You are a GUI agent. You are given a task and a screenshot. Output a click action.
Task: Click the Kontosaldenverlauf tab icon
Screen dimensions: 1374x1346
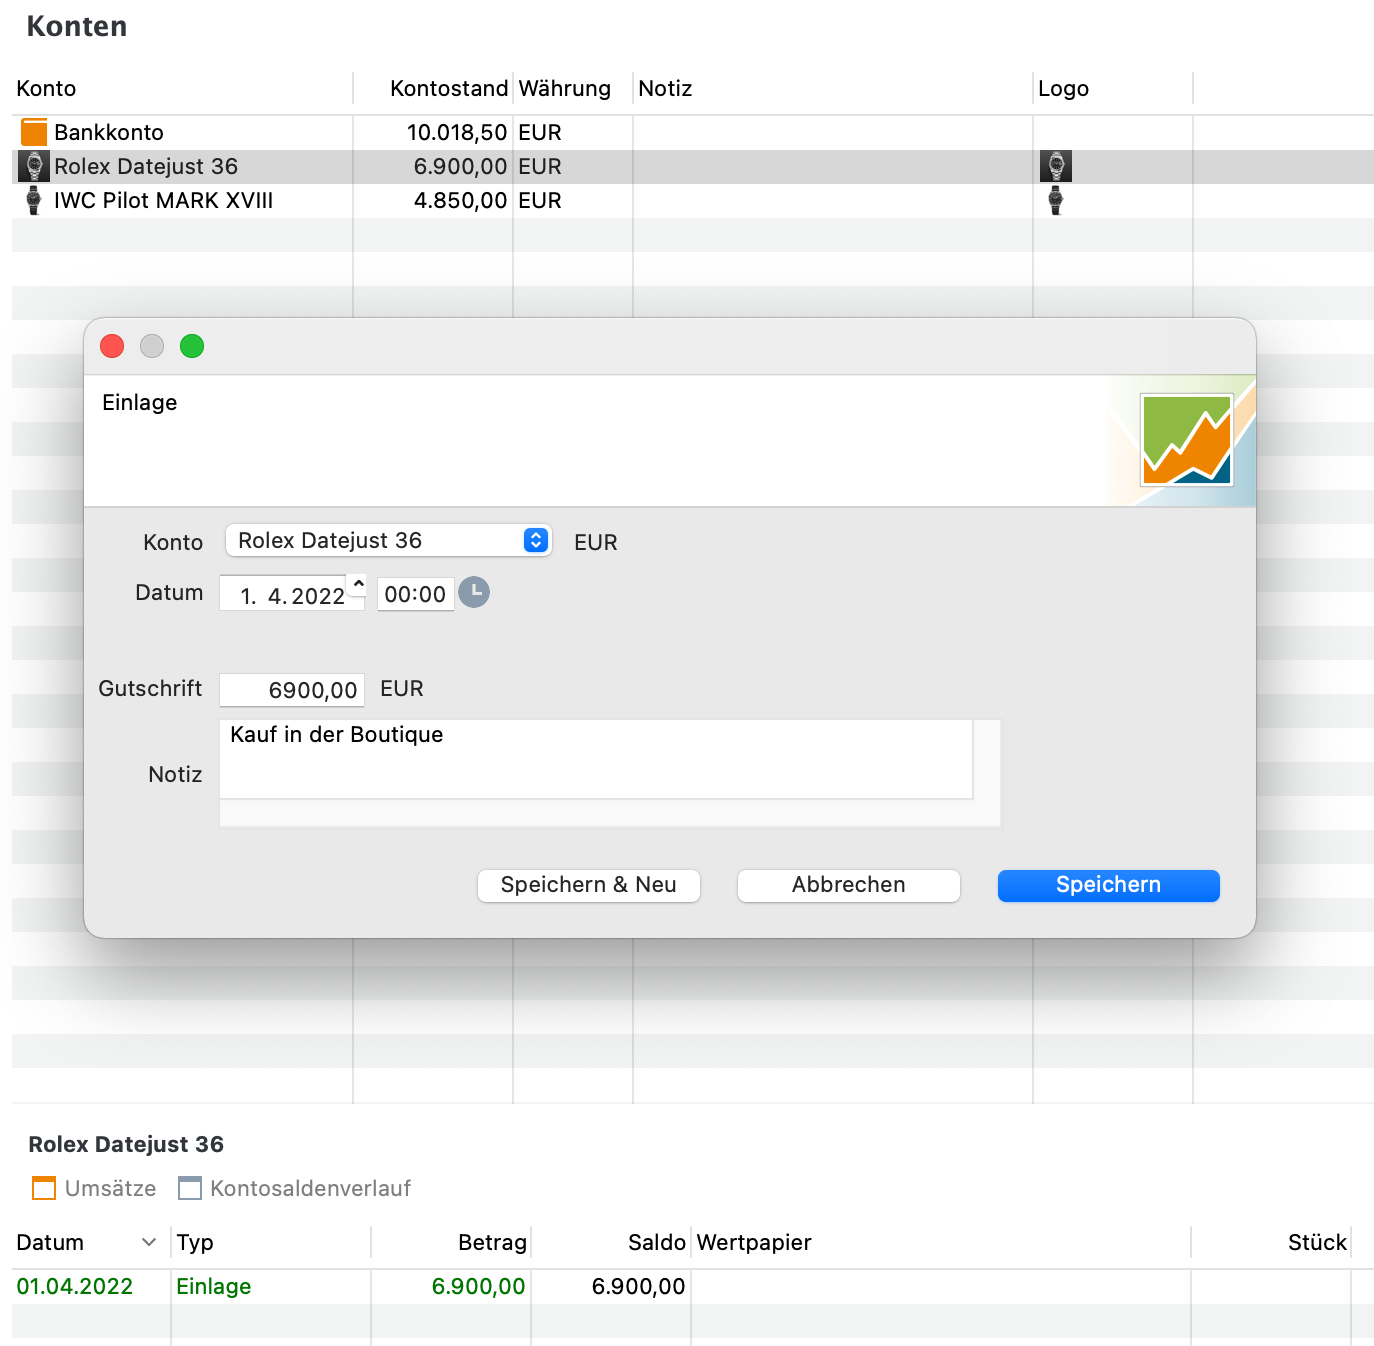[190, 1188]
